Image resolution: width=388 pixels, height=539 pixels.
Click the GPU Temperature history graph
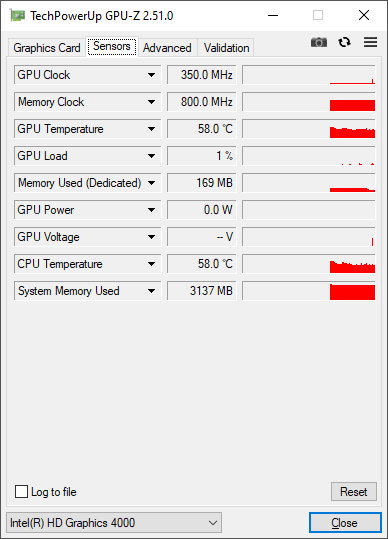coord(309,129)
